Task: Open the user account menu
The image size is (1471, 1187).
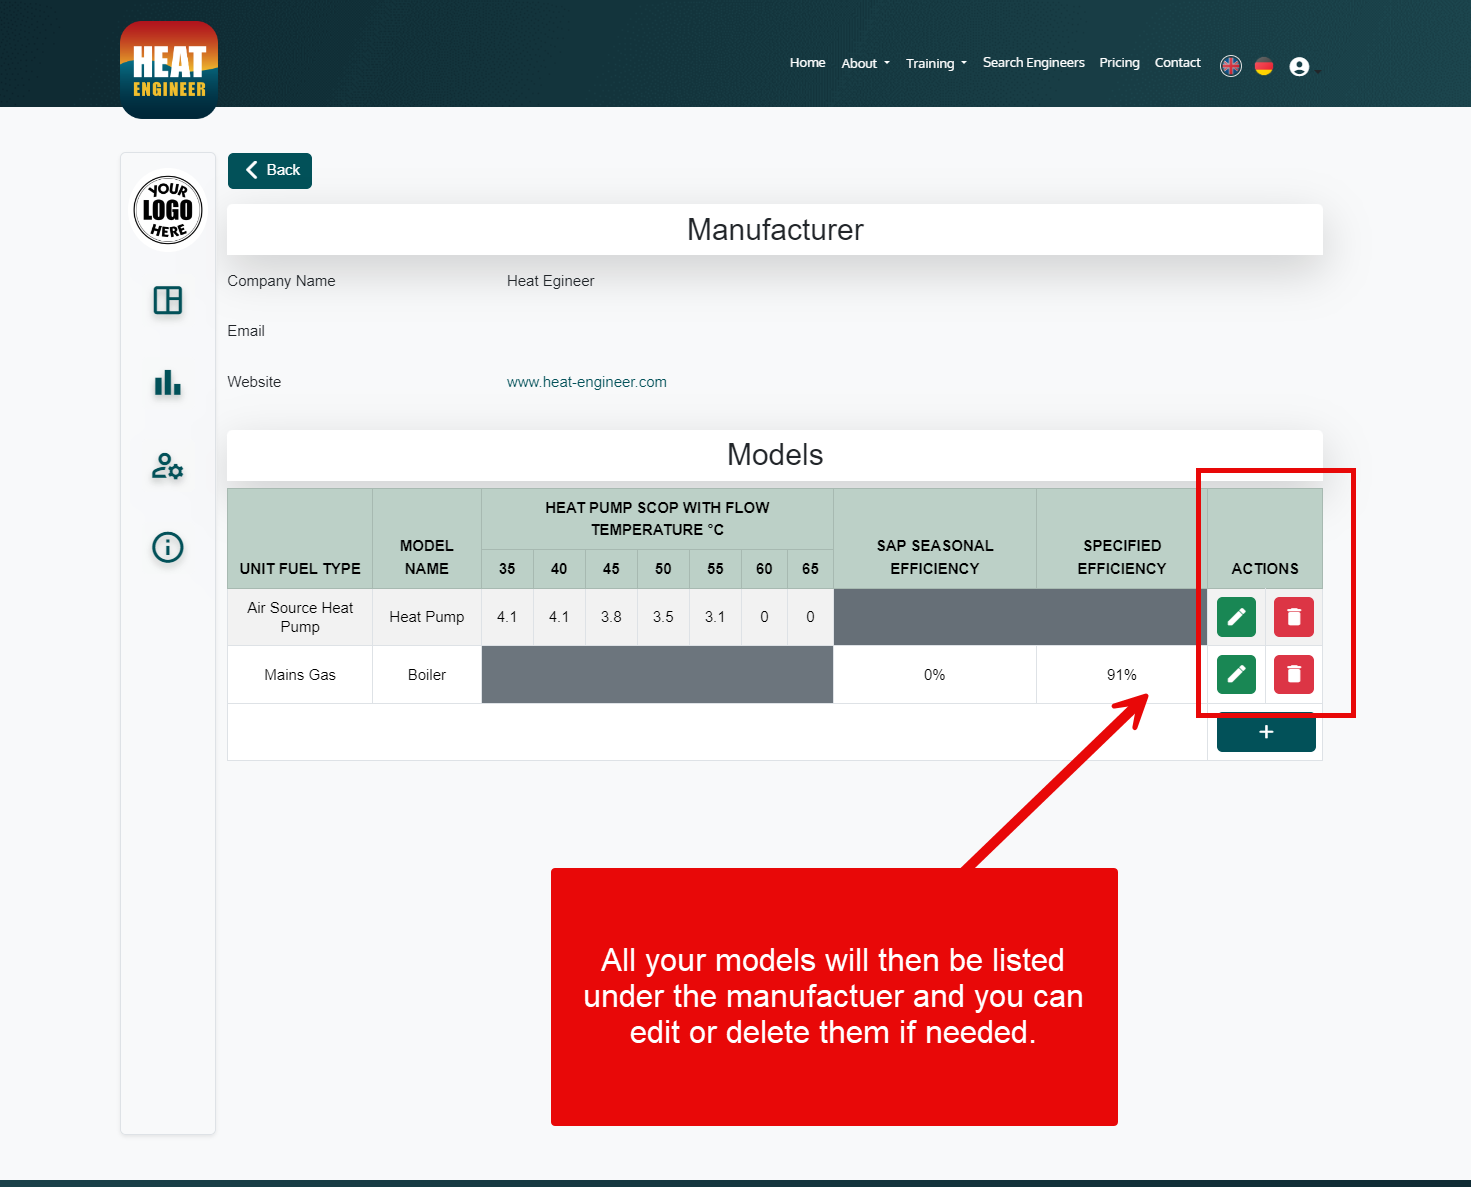Action: 1301,67
